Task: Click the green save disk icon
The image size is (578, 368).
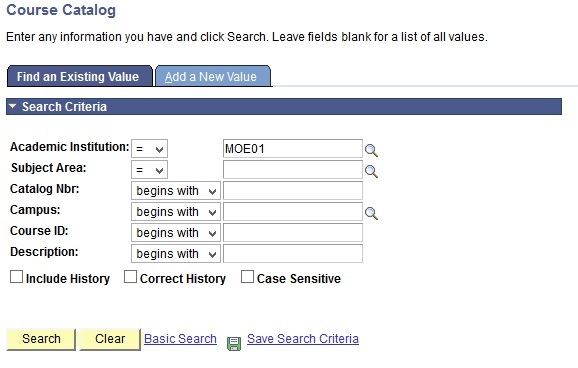Action: pos(234,344)
